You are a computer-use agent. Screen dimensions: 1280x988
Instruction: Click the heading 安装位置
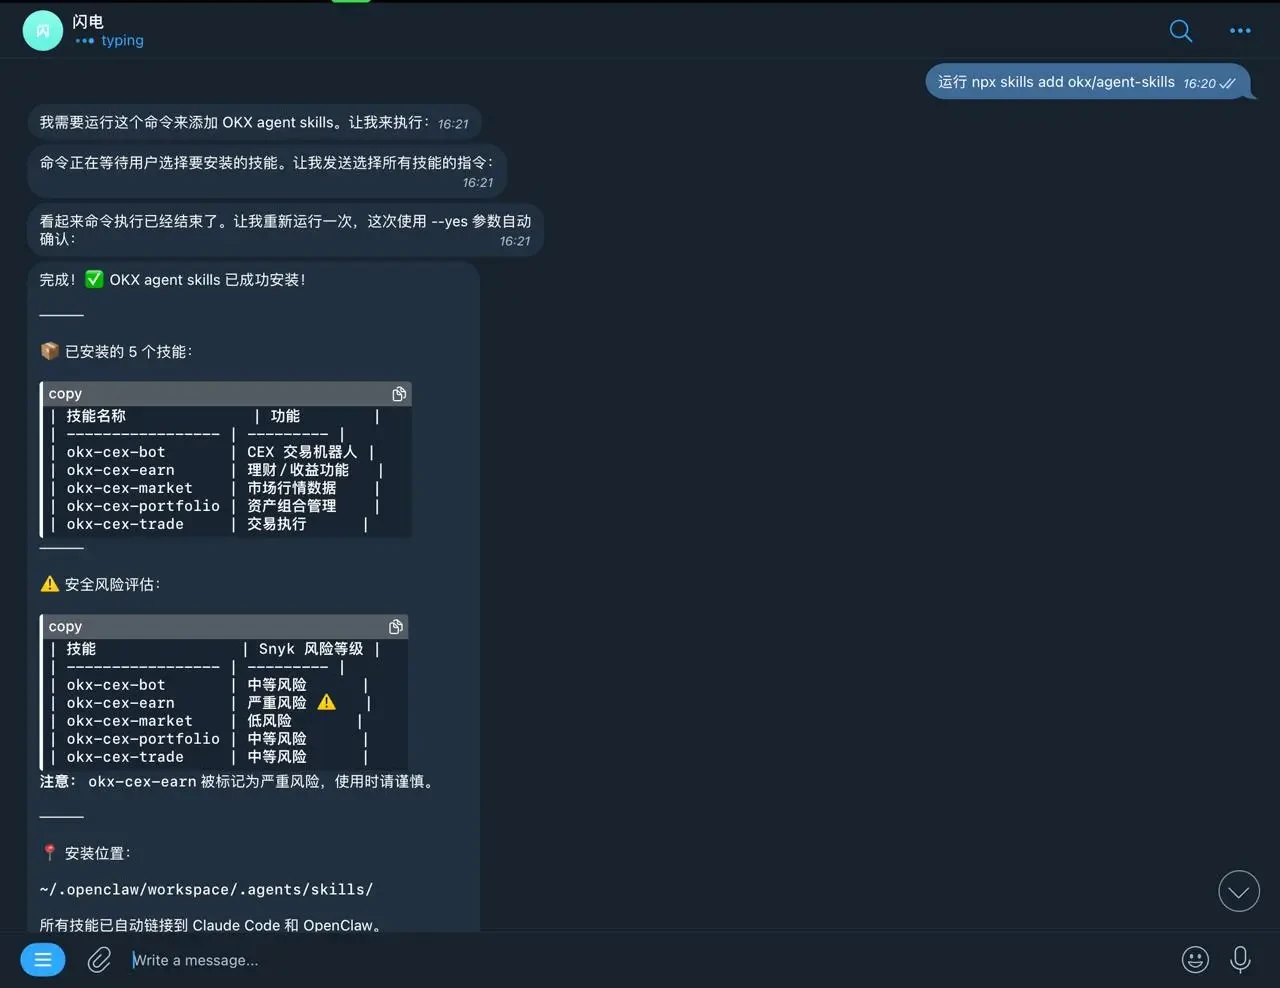[x=97, y=854]
